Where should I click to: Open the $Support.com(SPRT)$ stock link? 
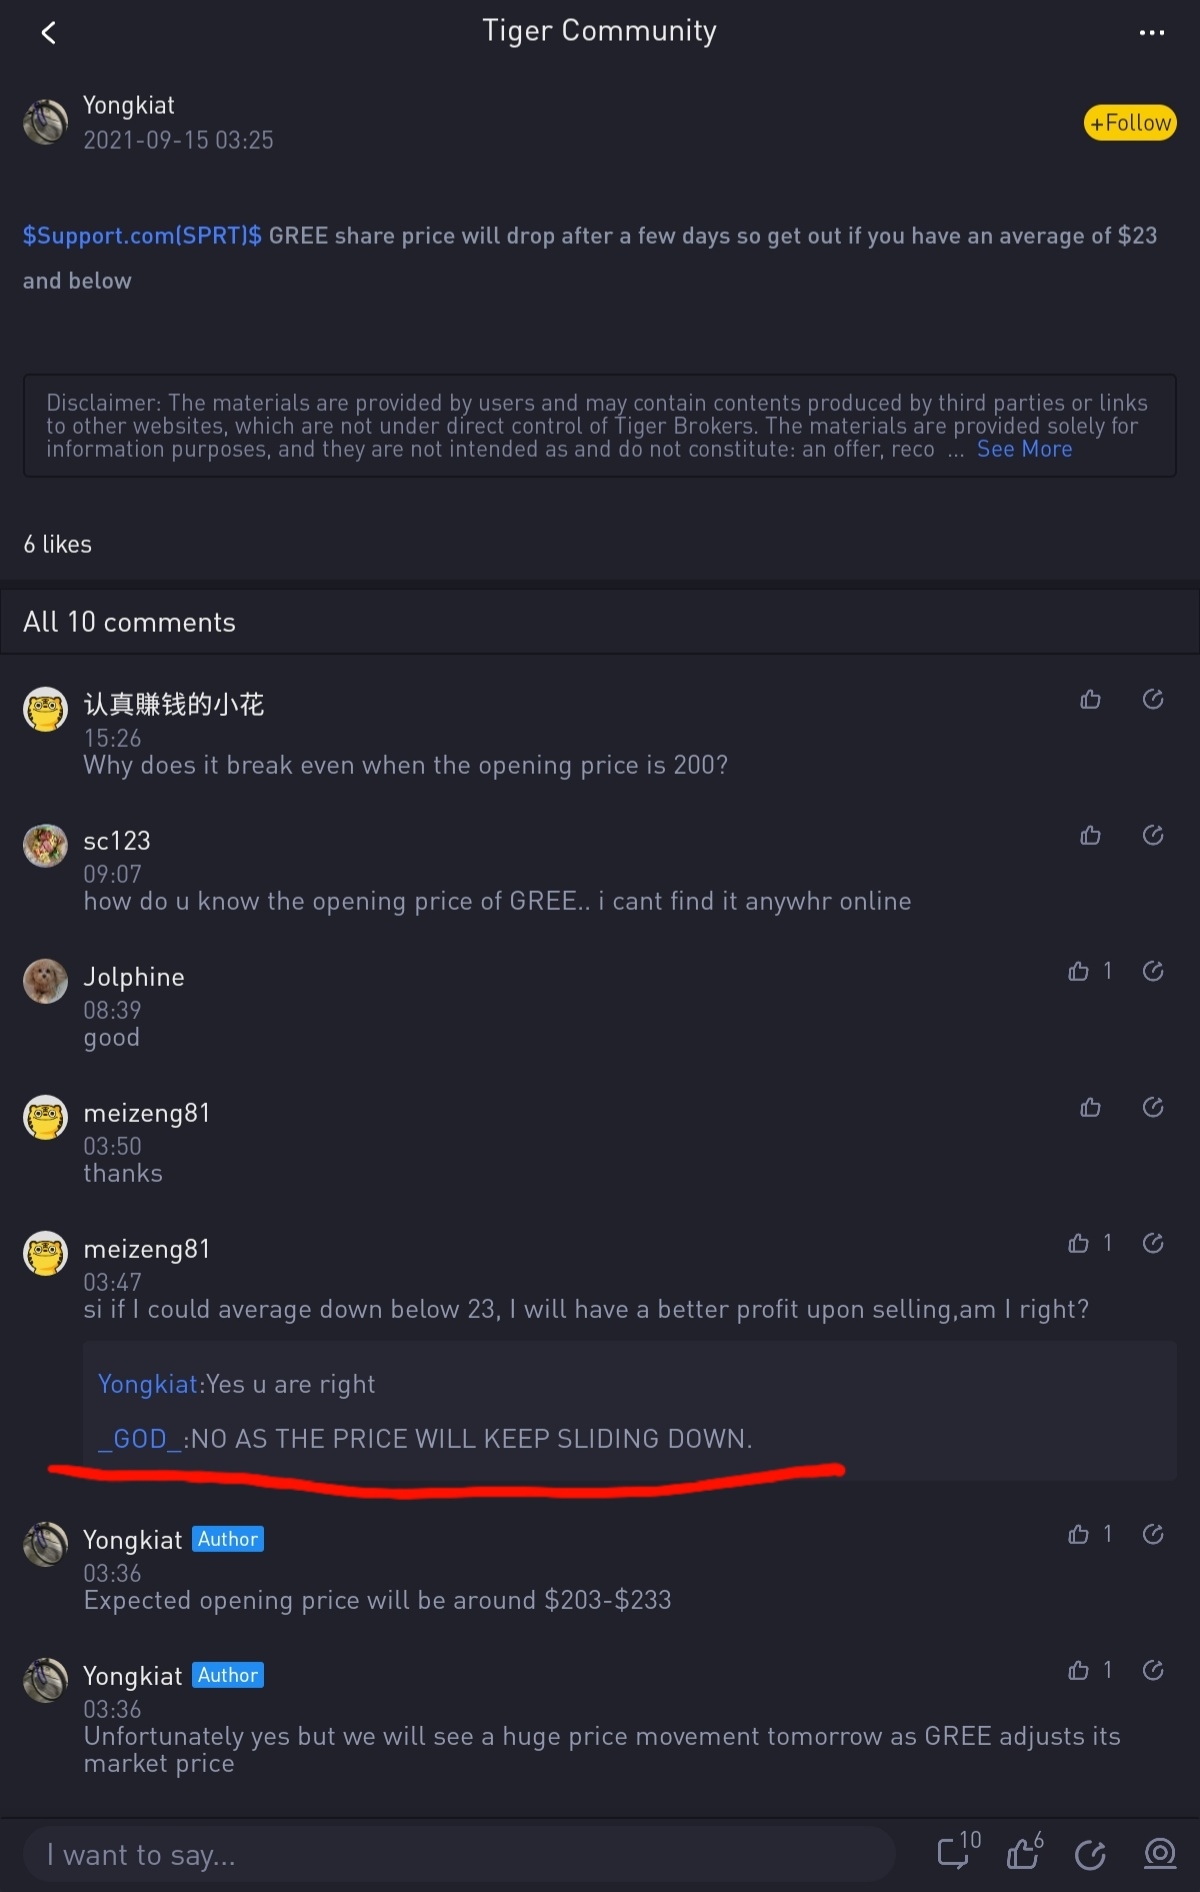(142, 236)
